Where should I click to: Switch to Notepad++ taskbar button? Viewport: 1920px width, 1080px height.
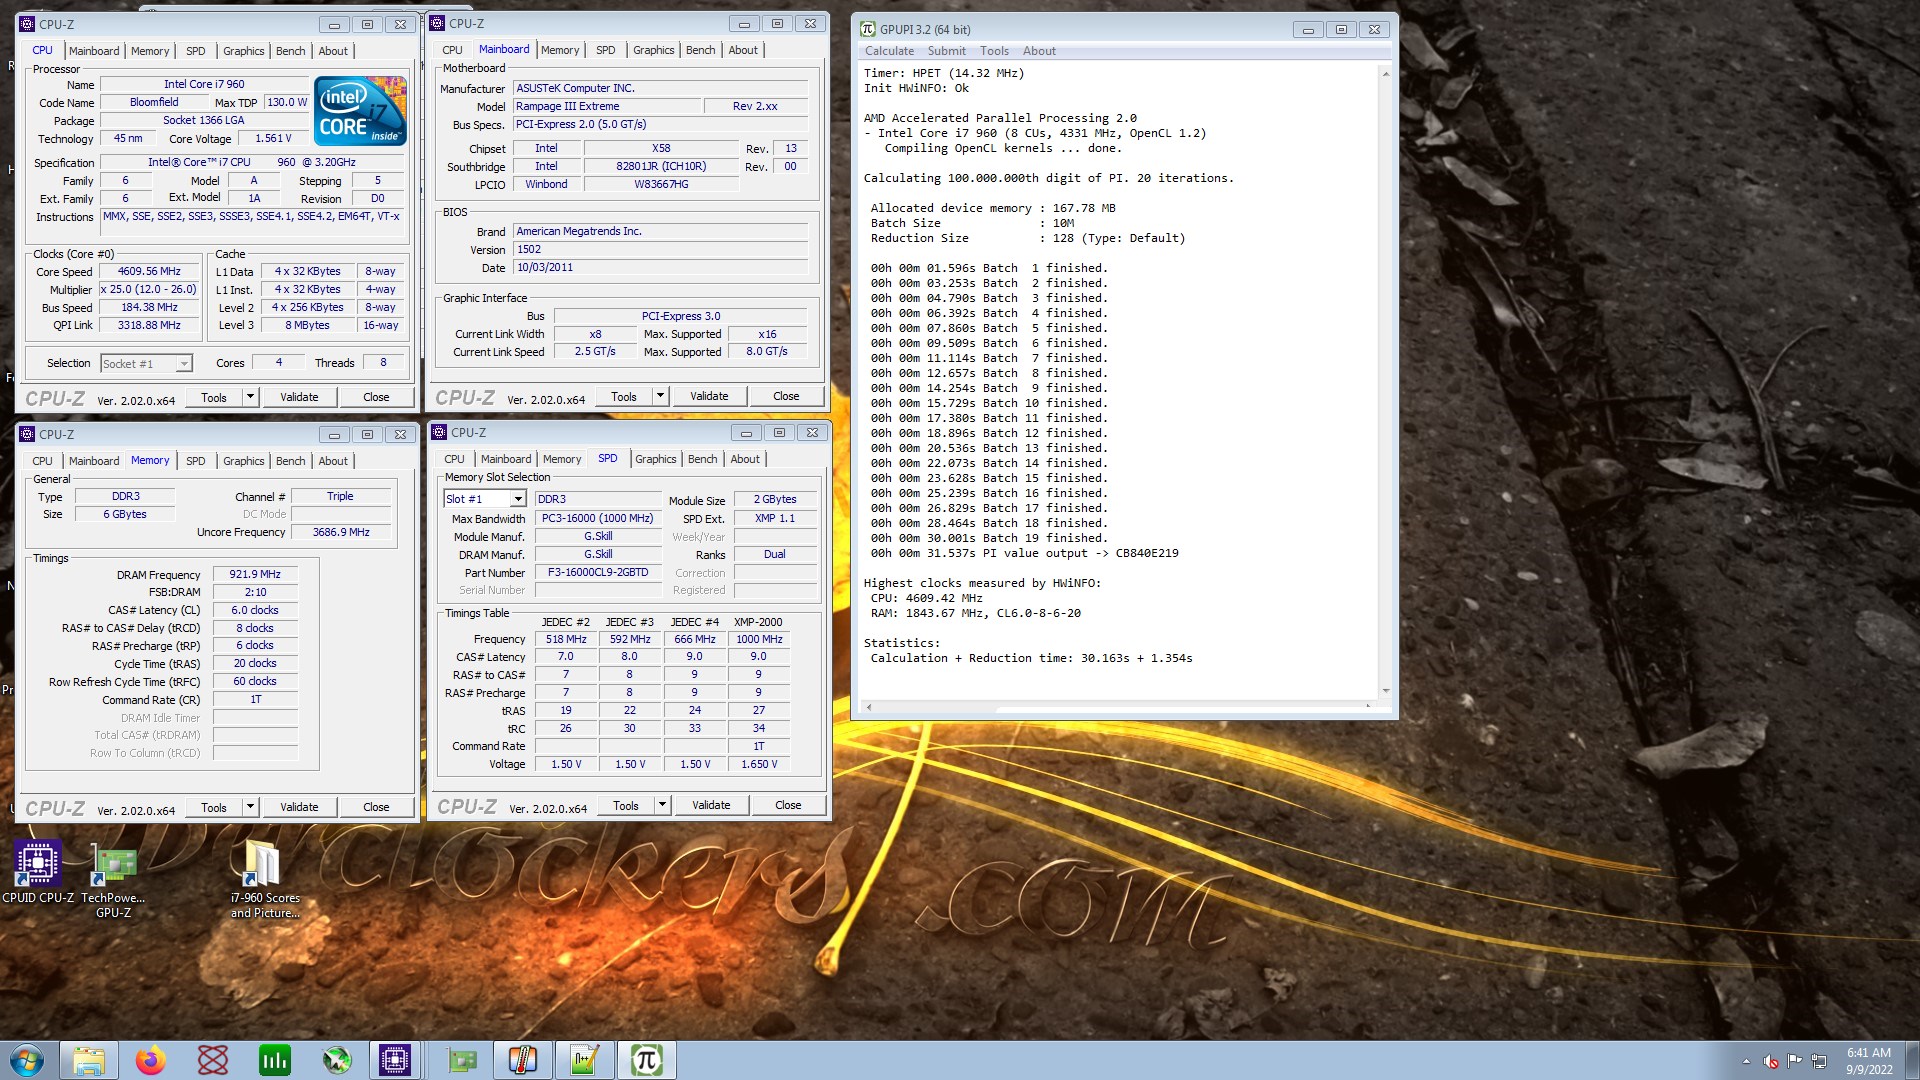point(585,1060)
